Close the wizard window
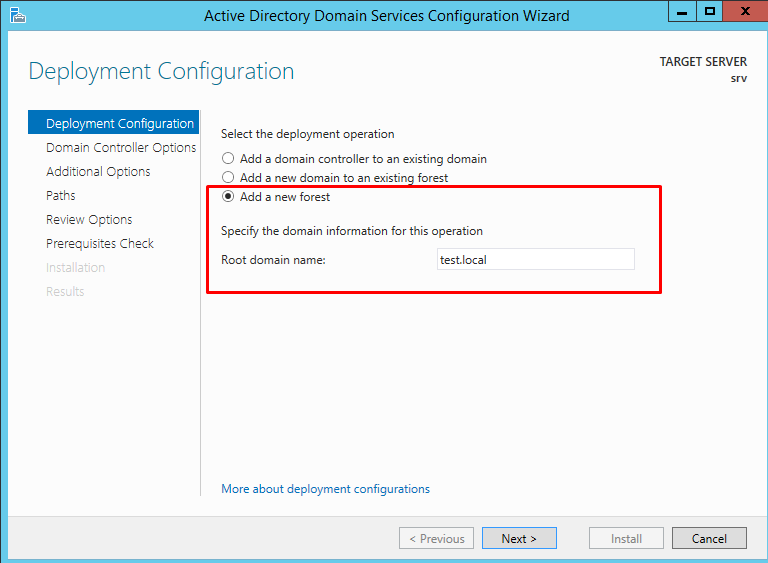 745,11
